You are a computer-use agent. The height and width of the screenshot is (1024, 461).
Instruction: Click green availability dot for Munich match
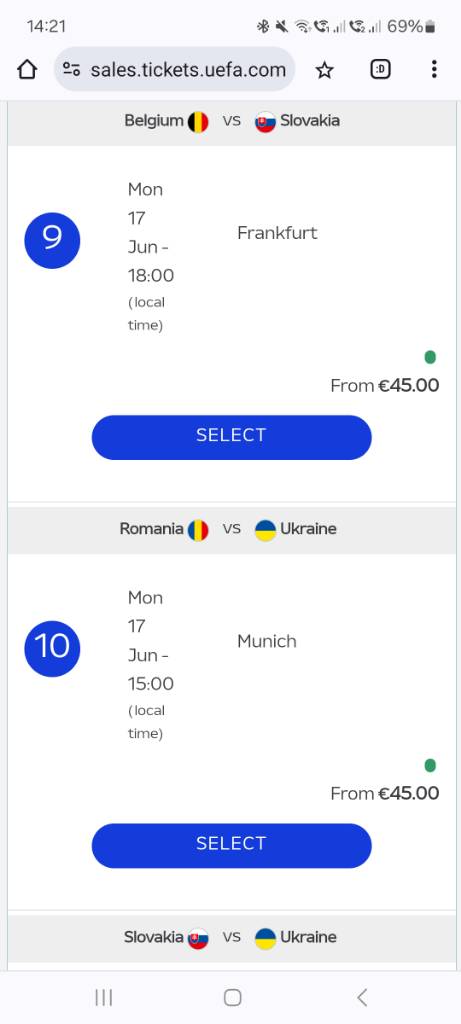(x=430, y=765)
